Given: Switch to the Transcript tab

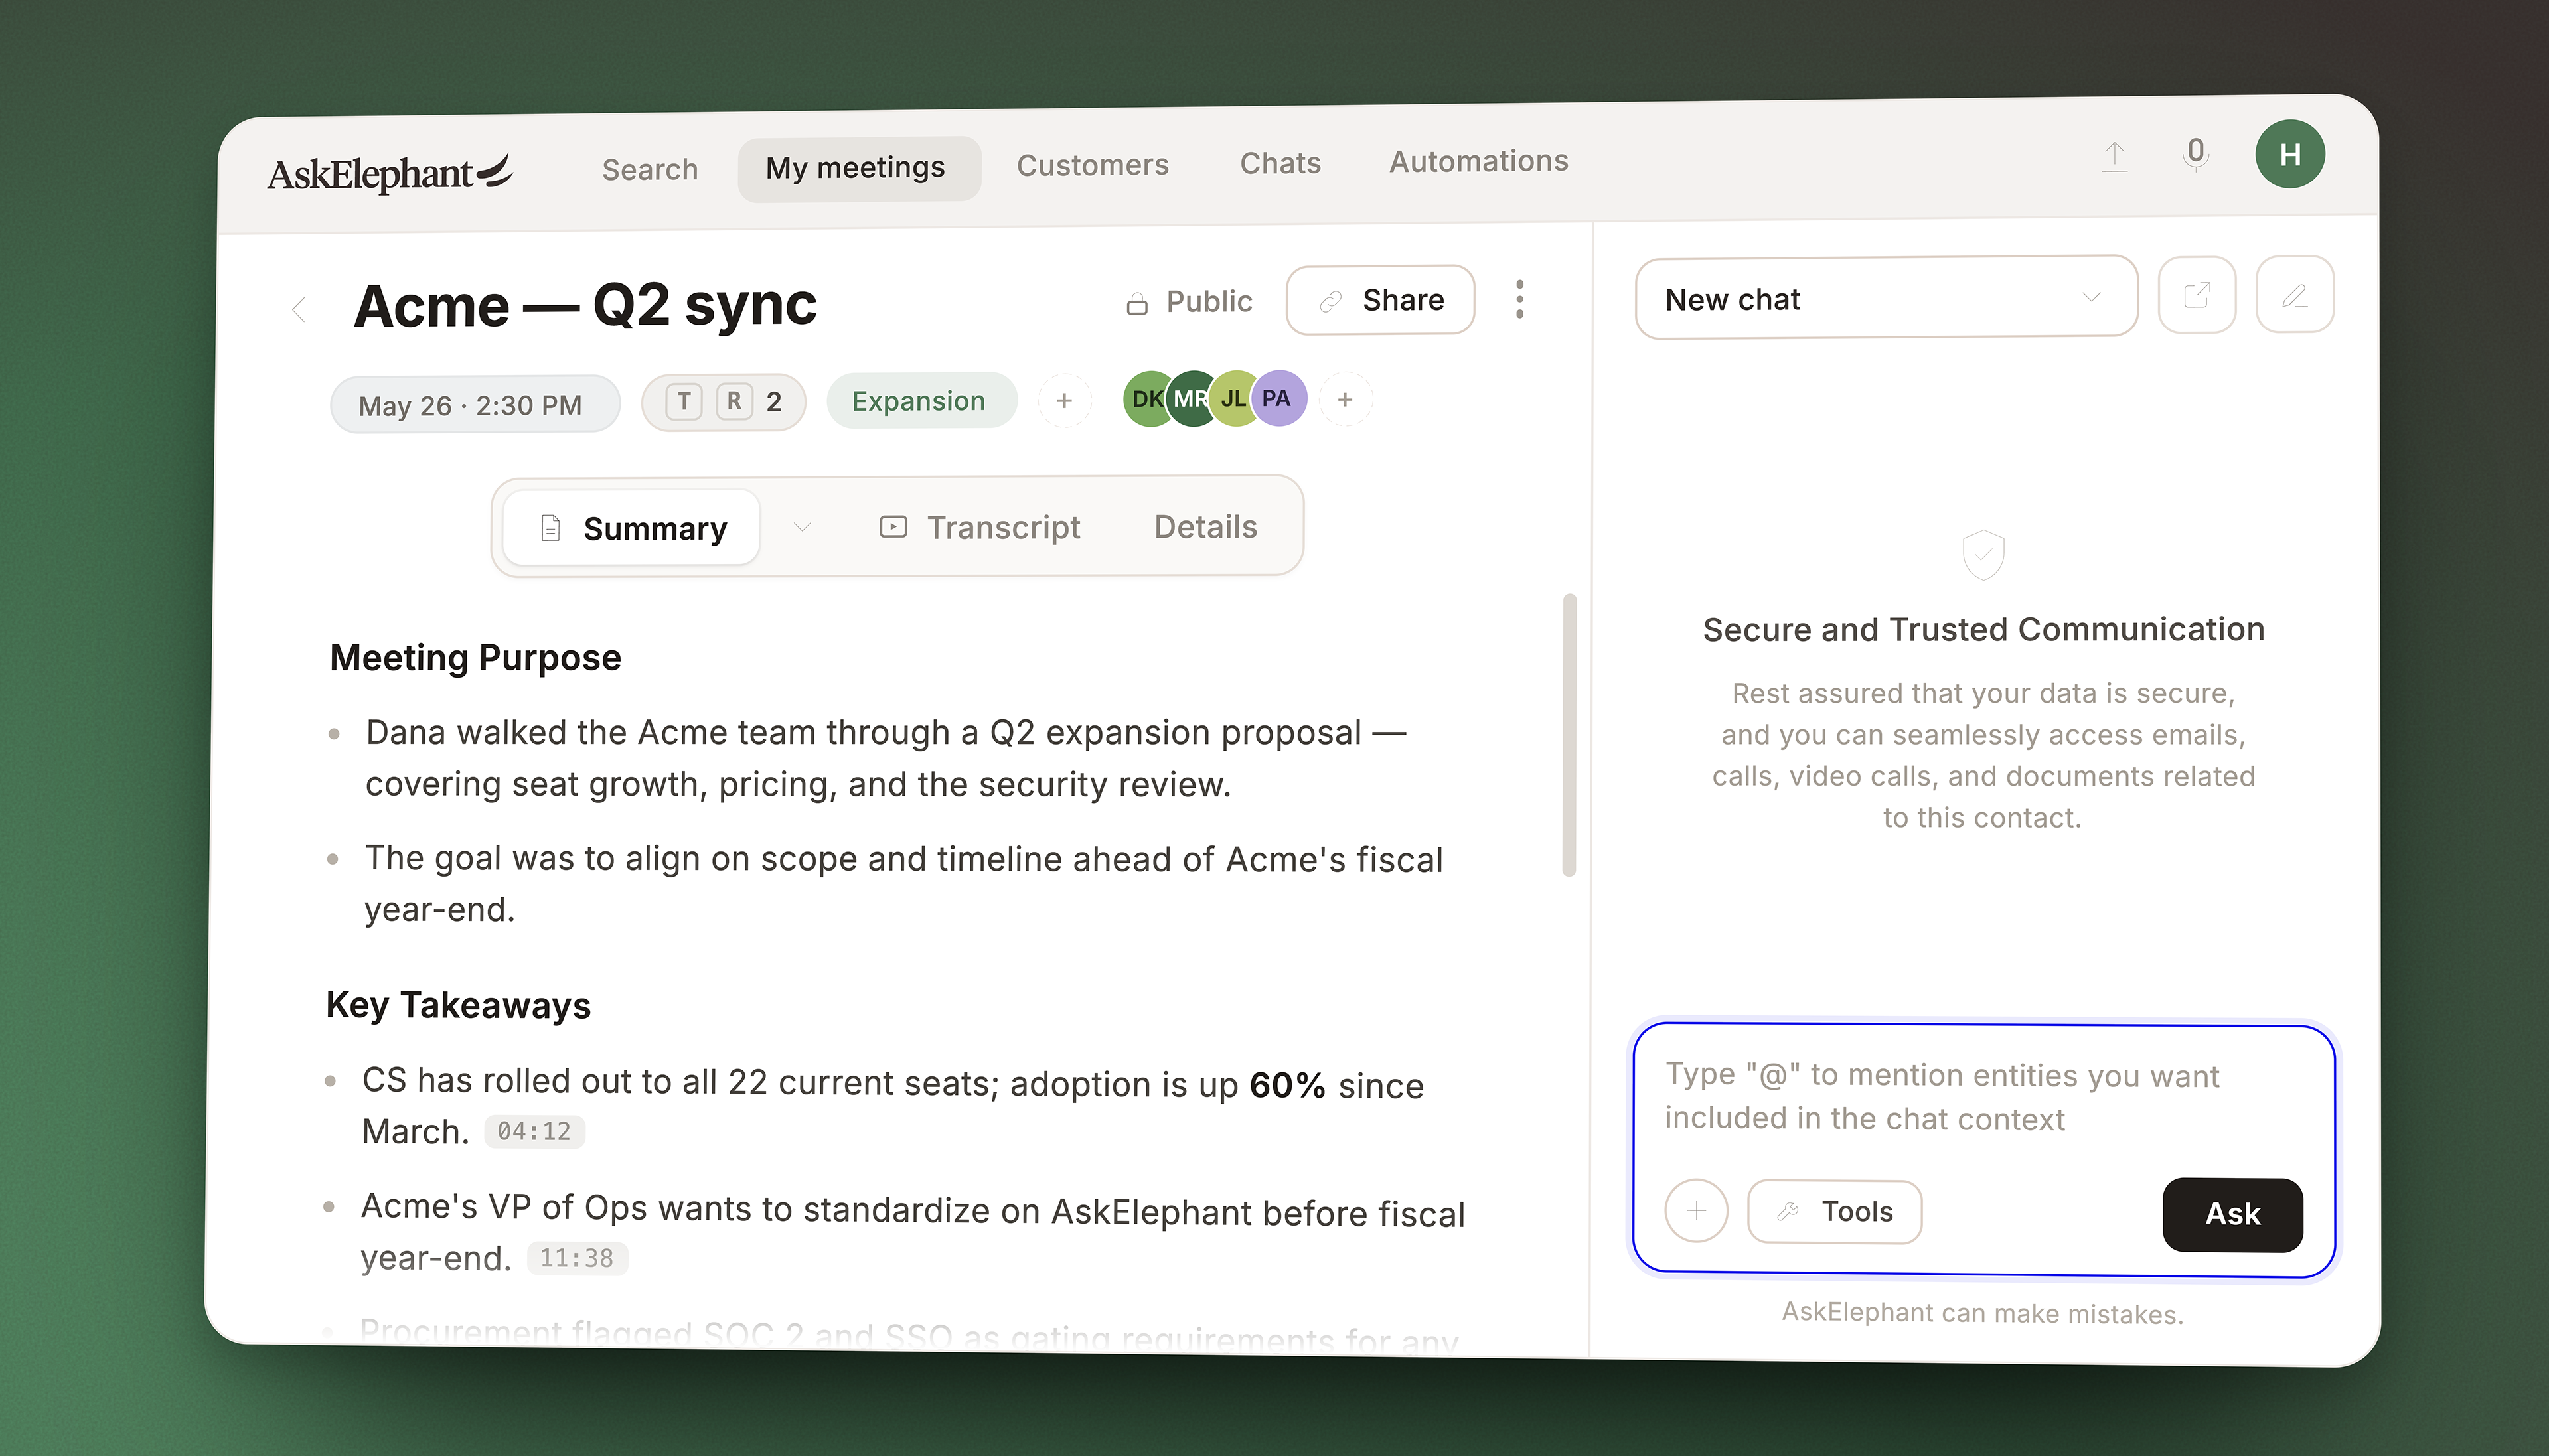Looking at the screenshot, I should coord(979,527).
